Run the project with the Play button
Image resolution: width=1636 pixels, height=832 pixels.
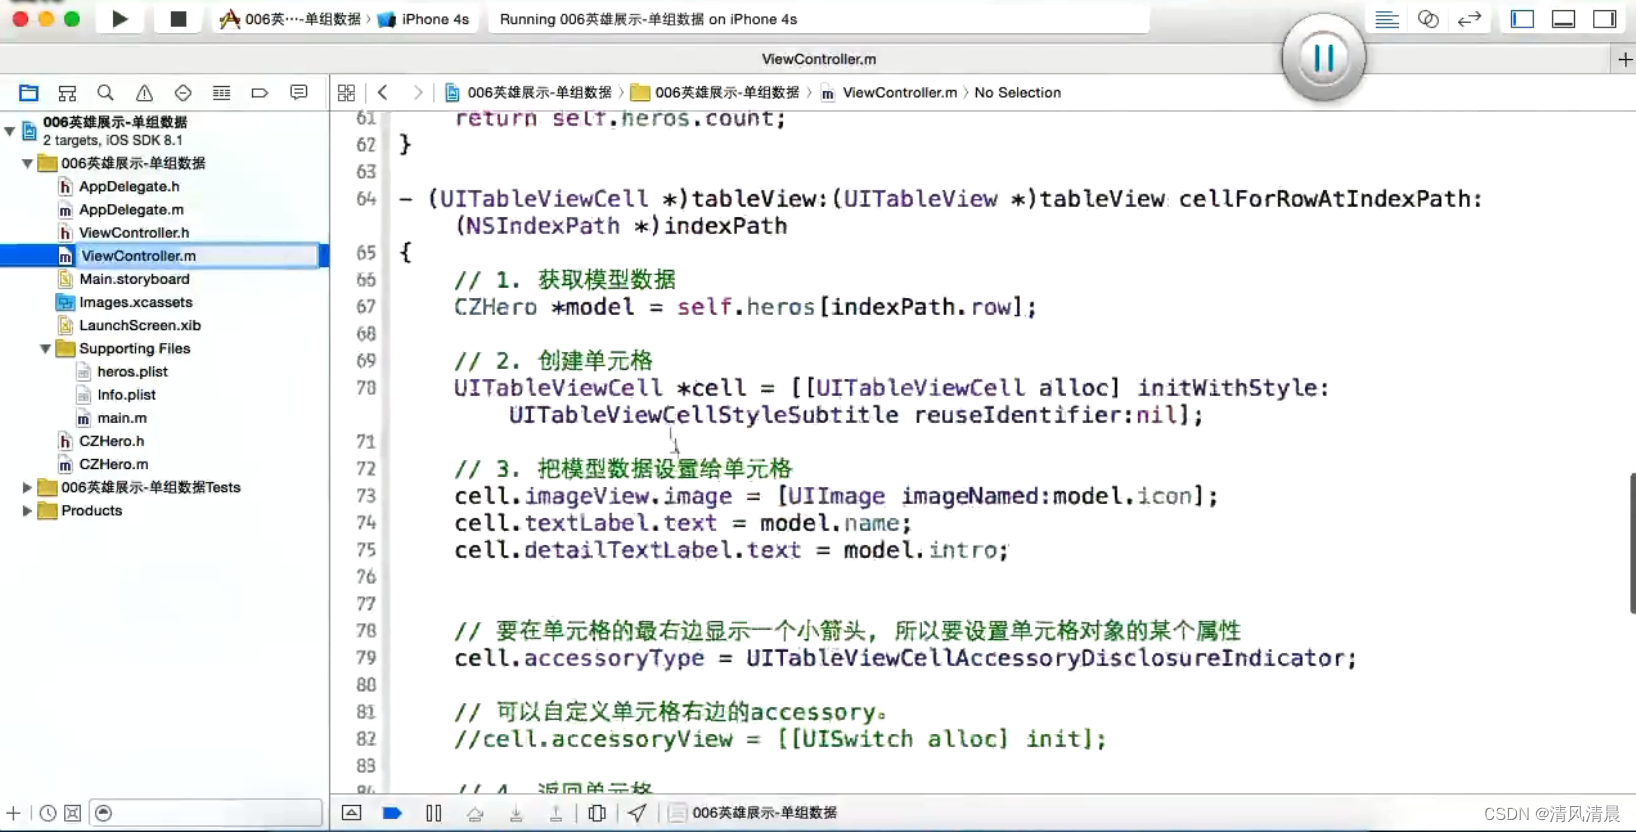pyautogui.click(x=120, y=19)
